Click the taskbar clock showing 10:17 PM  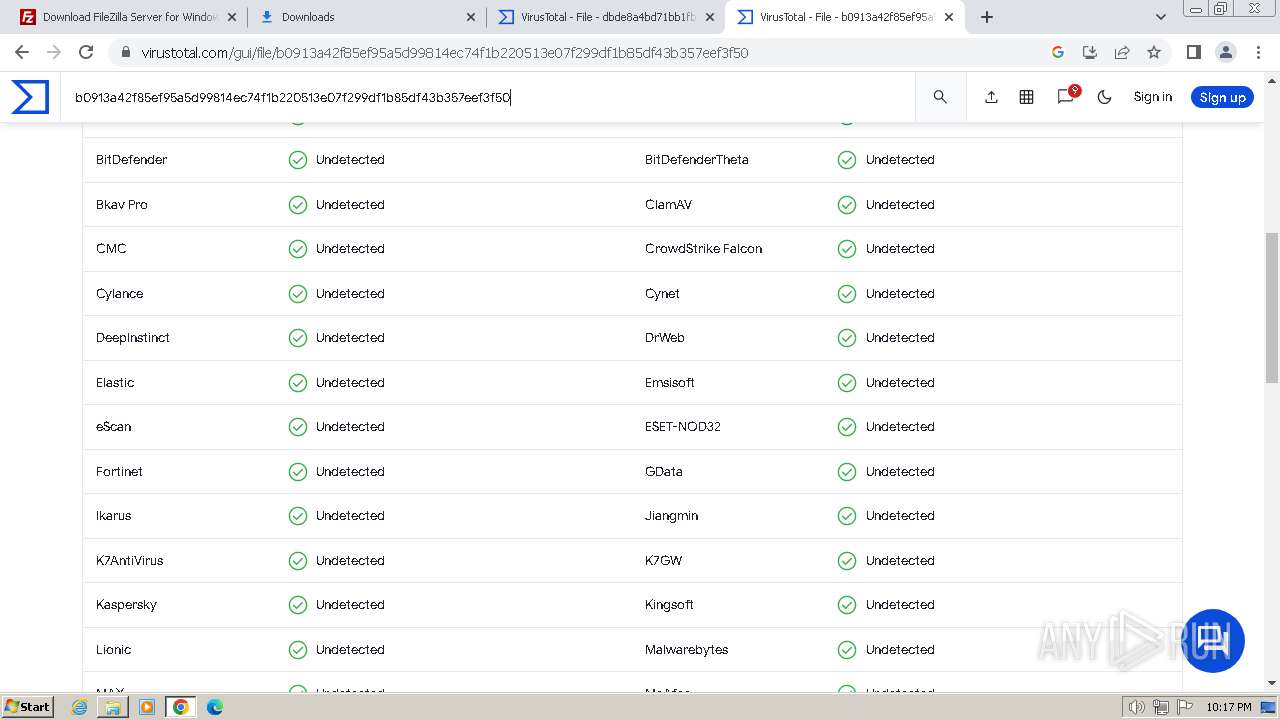click(1228, 707)
